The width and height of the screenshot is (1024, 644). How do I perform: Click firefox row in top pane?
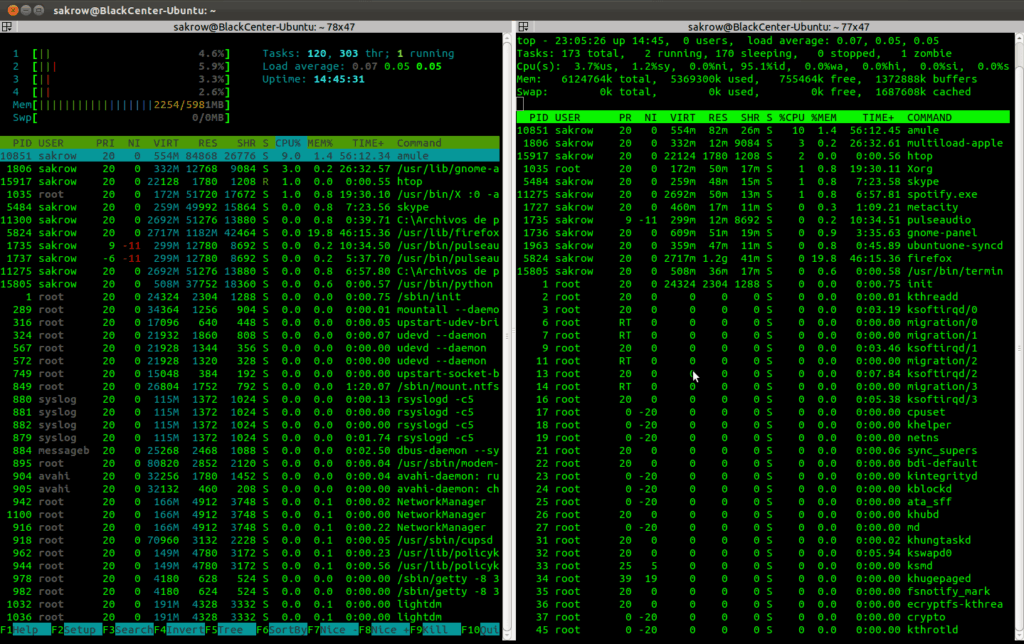tap(763, 259)
